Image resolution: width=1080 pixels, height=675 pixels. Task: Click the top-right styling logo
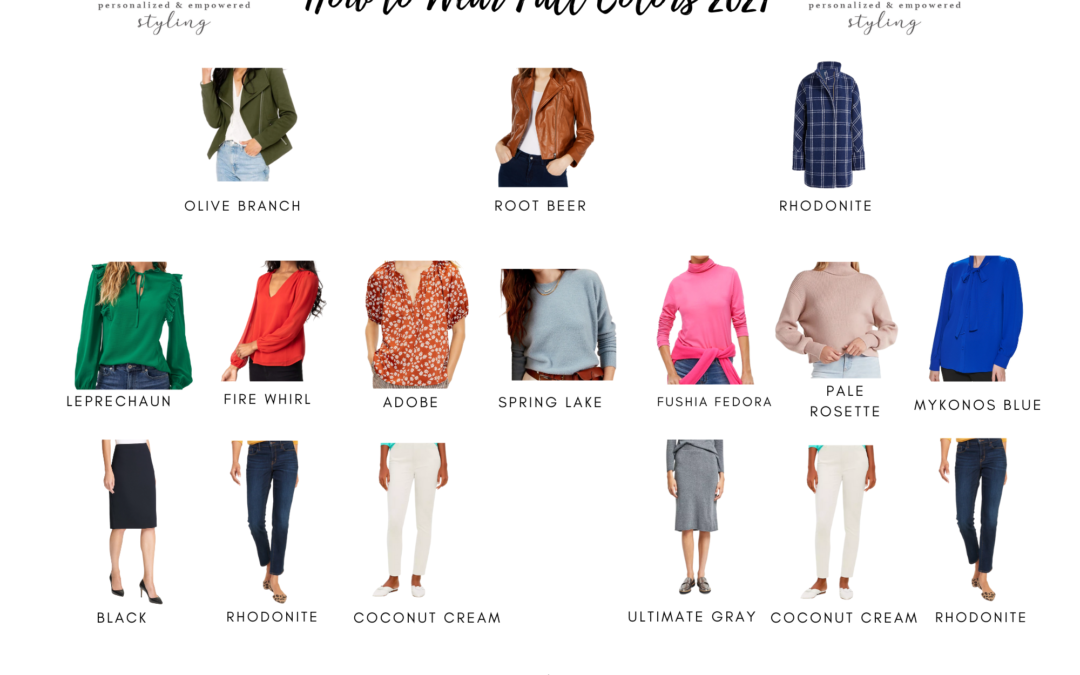click(x=884, y=17)
